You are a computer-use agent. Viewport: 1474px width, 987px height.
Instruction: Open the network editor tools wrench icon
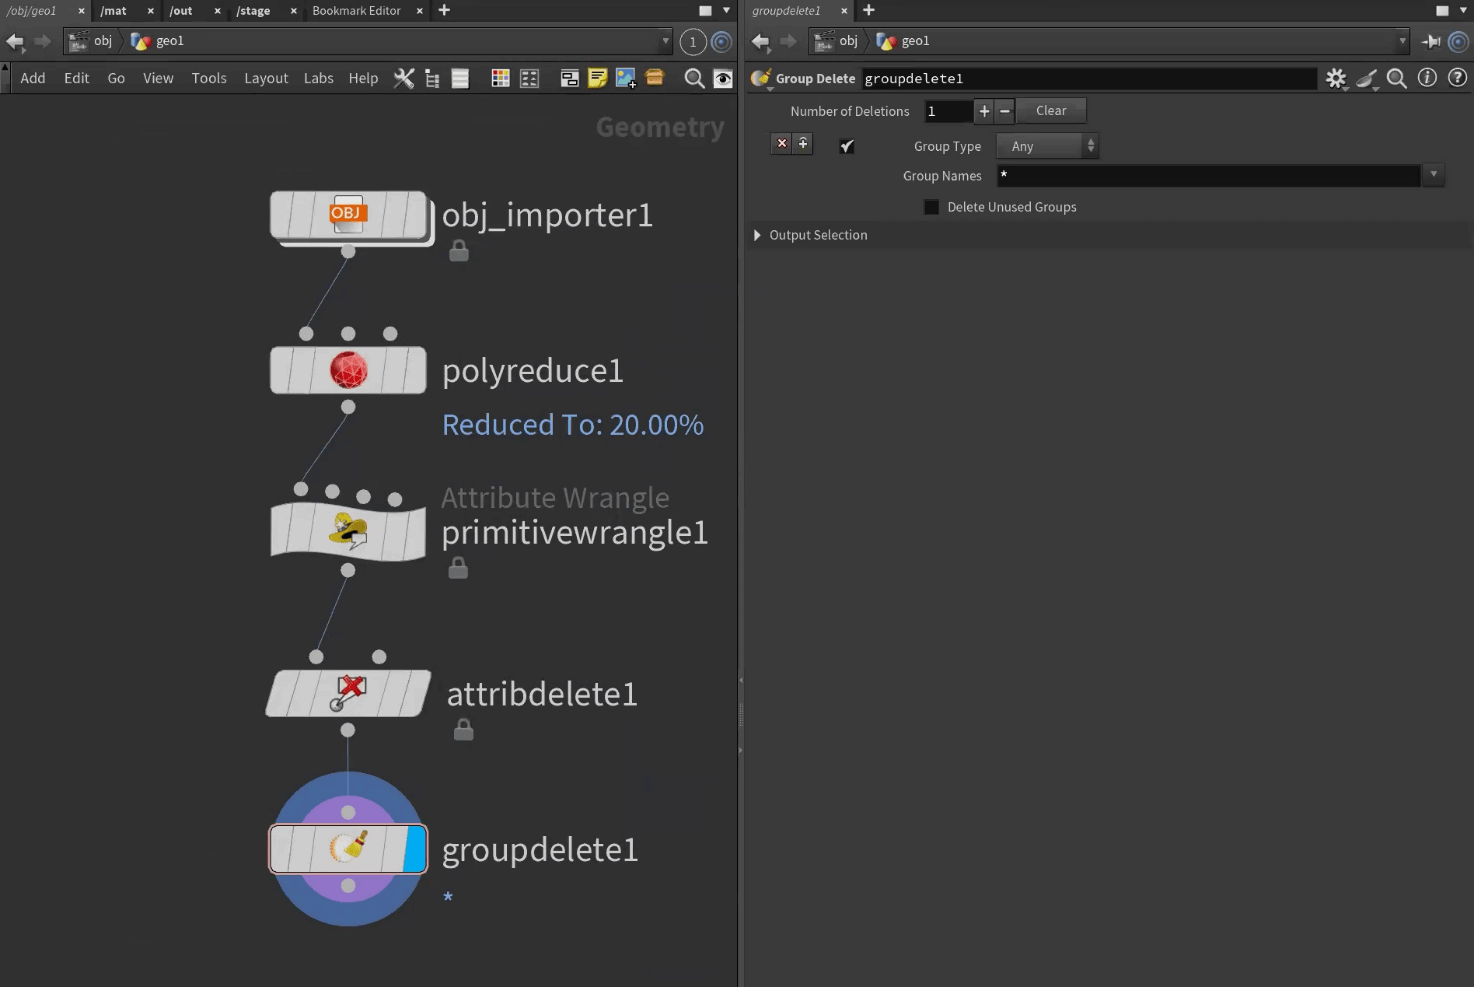[404, 78]
